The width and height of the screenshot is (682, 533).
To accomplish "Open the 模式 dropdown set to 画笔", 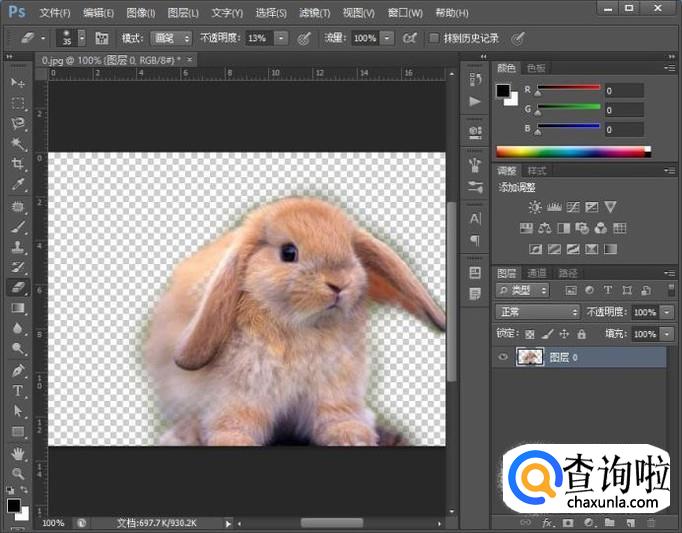I will (171, 38).
